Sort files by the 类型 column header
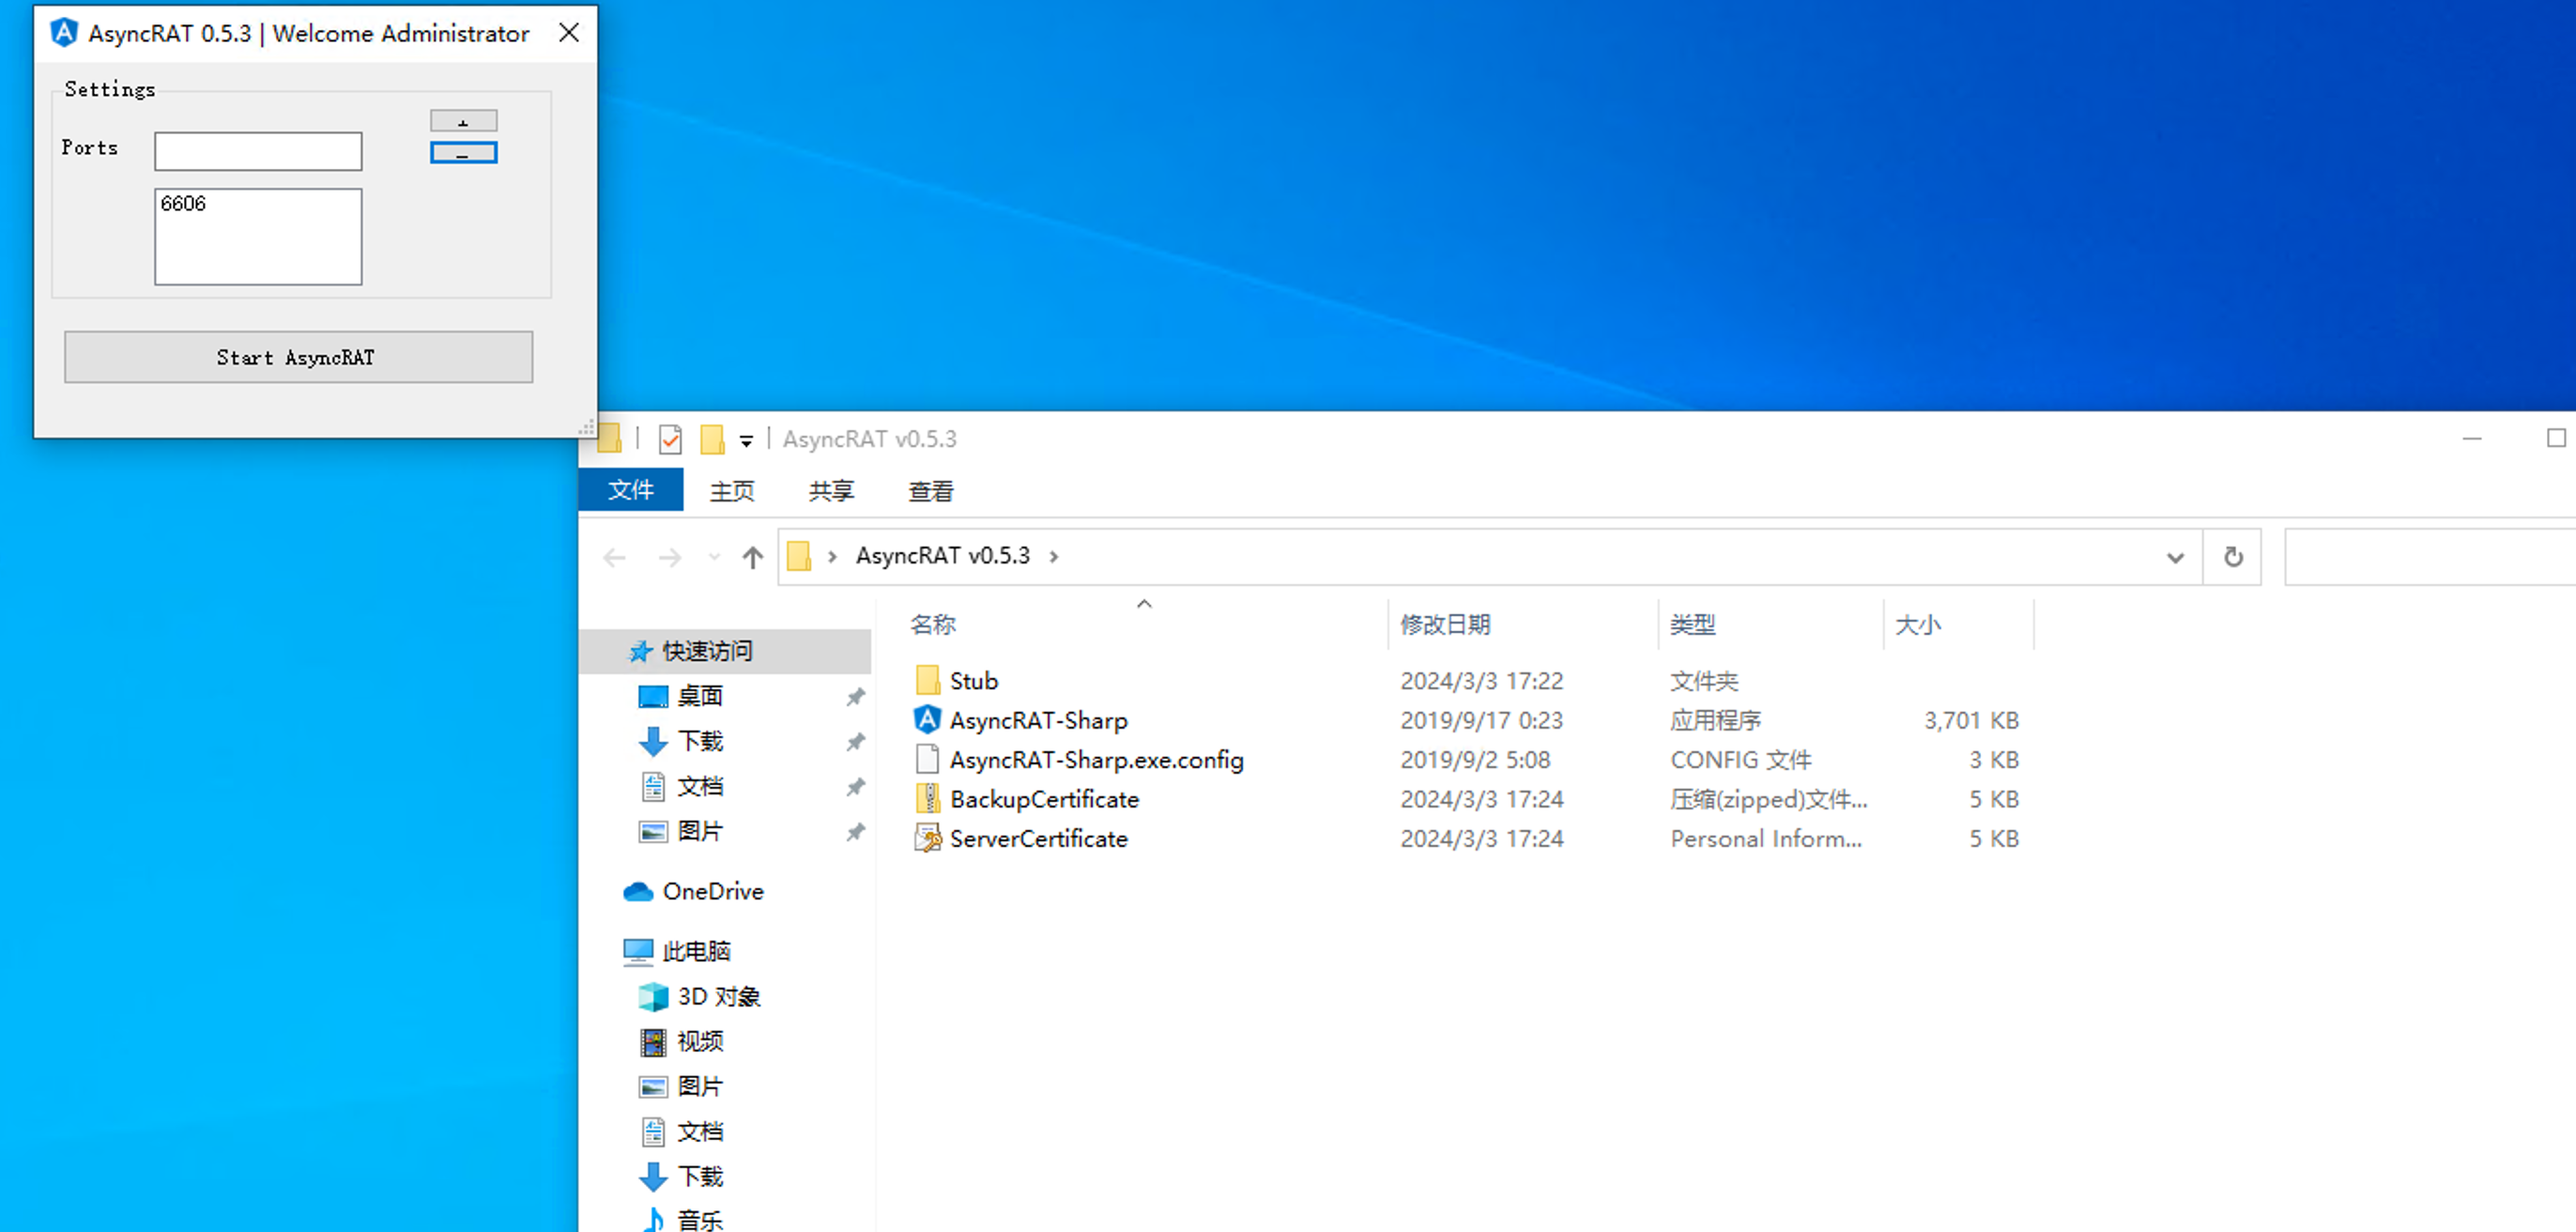The image size is (2576, 1232). [1692, 625]
